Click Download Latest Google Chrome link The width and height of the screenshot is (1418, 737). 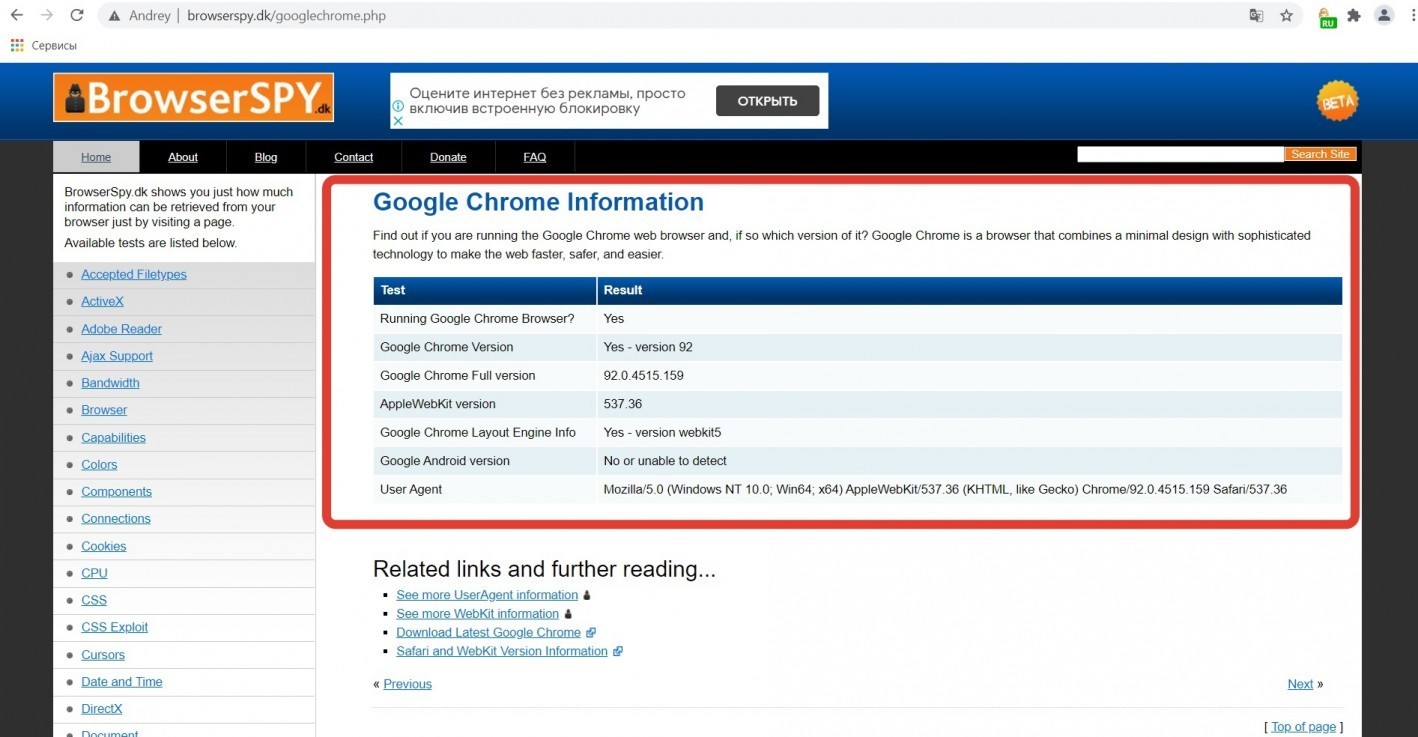coord(488,632)
